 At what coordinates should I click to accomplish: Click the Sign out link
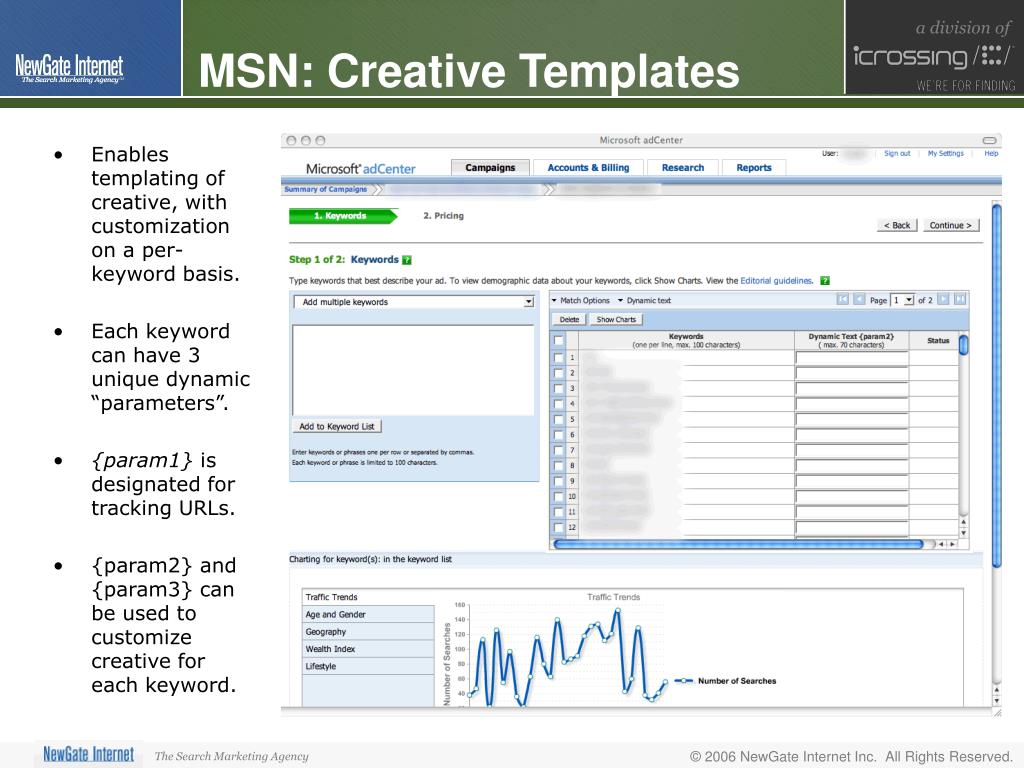897,153
